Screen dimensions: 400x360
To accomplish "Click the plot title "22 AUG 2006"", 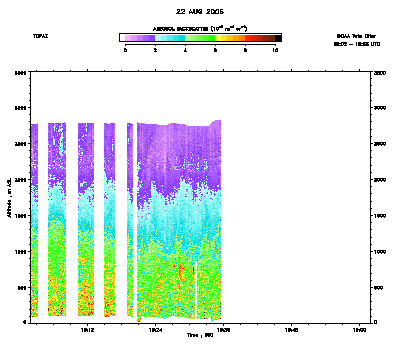I will click(200, 11).
